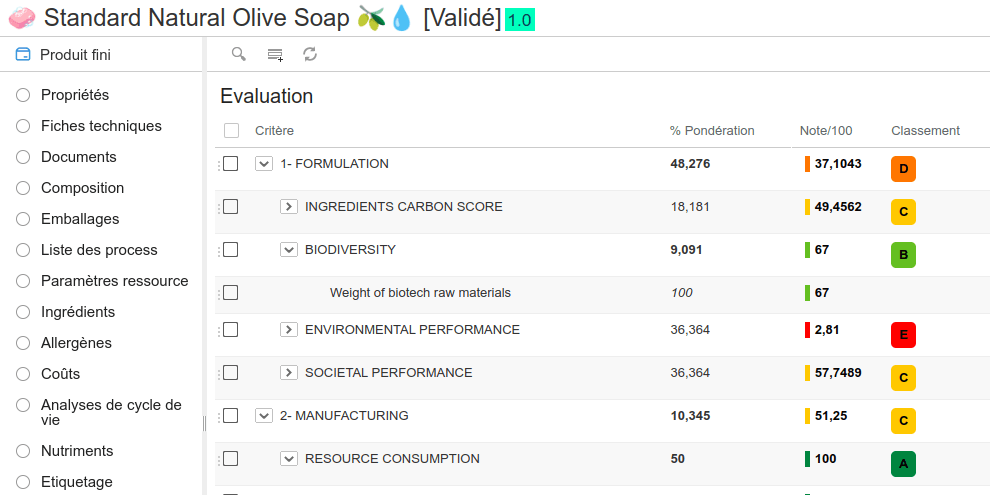Click the add row list icon
This screenshot has width=990, height=495.
[x=275, y=54]
